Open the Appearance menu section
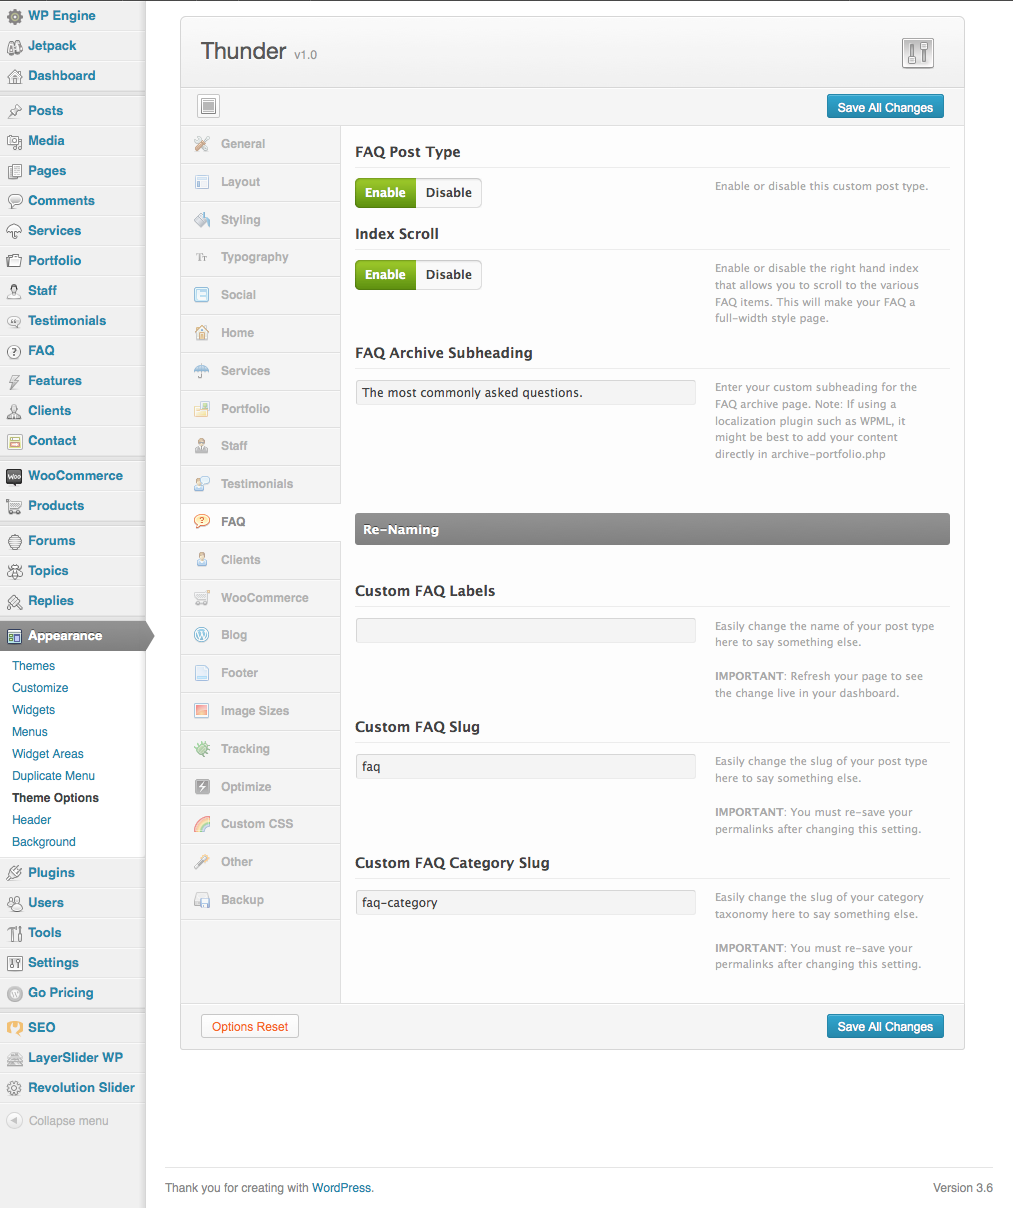1013x1208 pixels. [x=65, y=636]
